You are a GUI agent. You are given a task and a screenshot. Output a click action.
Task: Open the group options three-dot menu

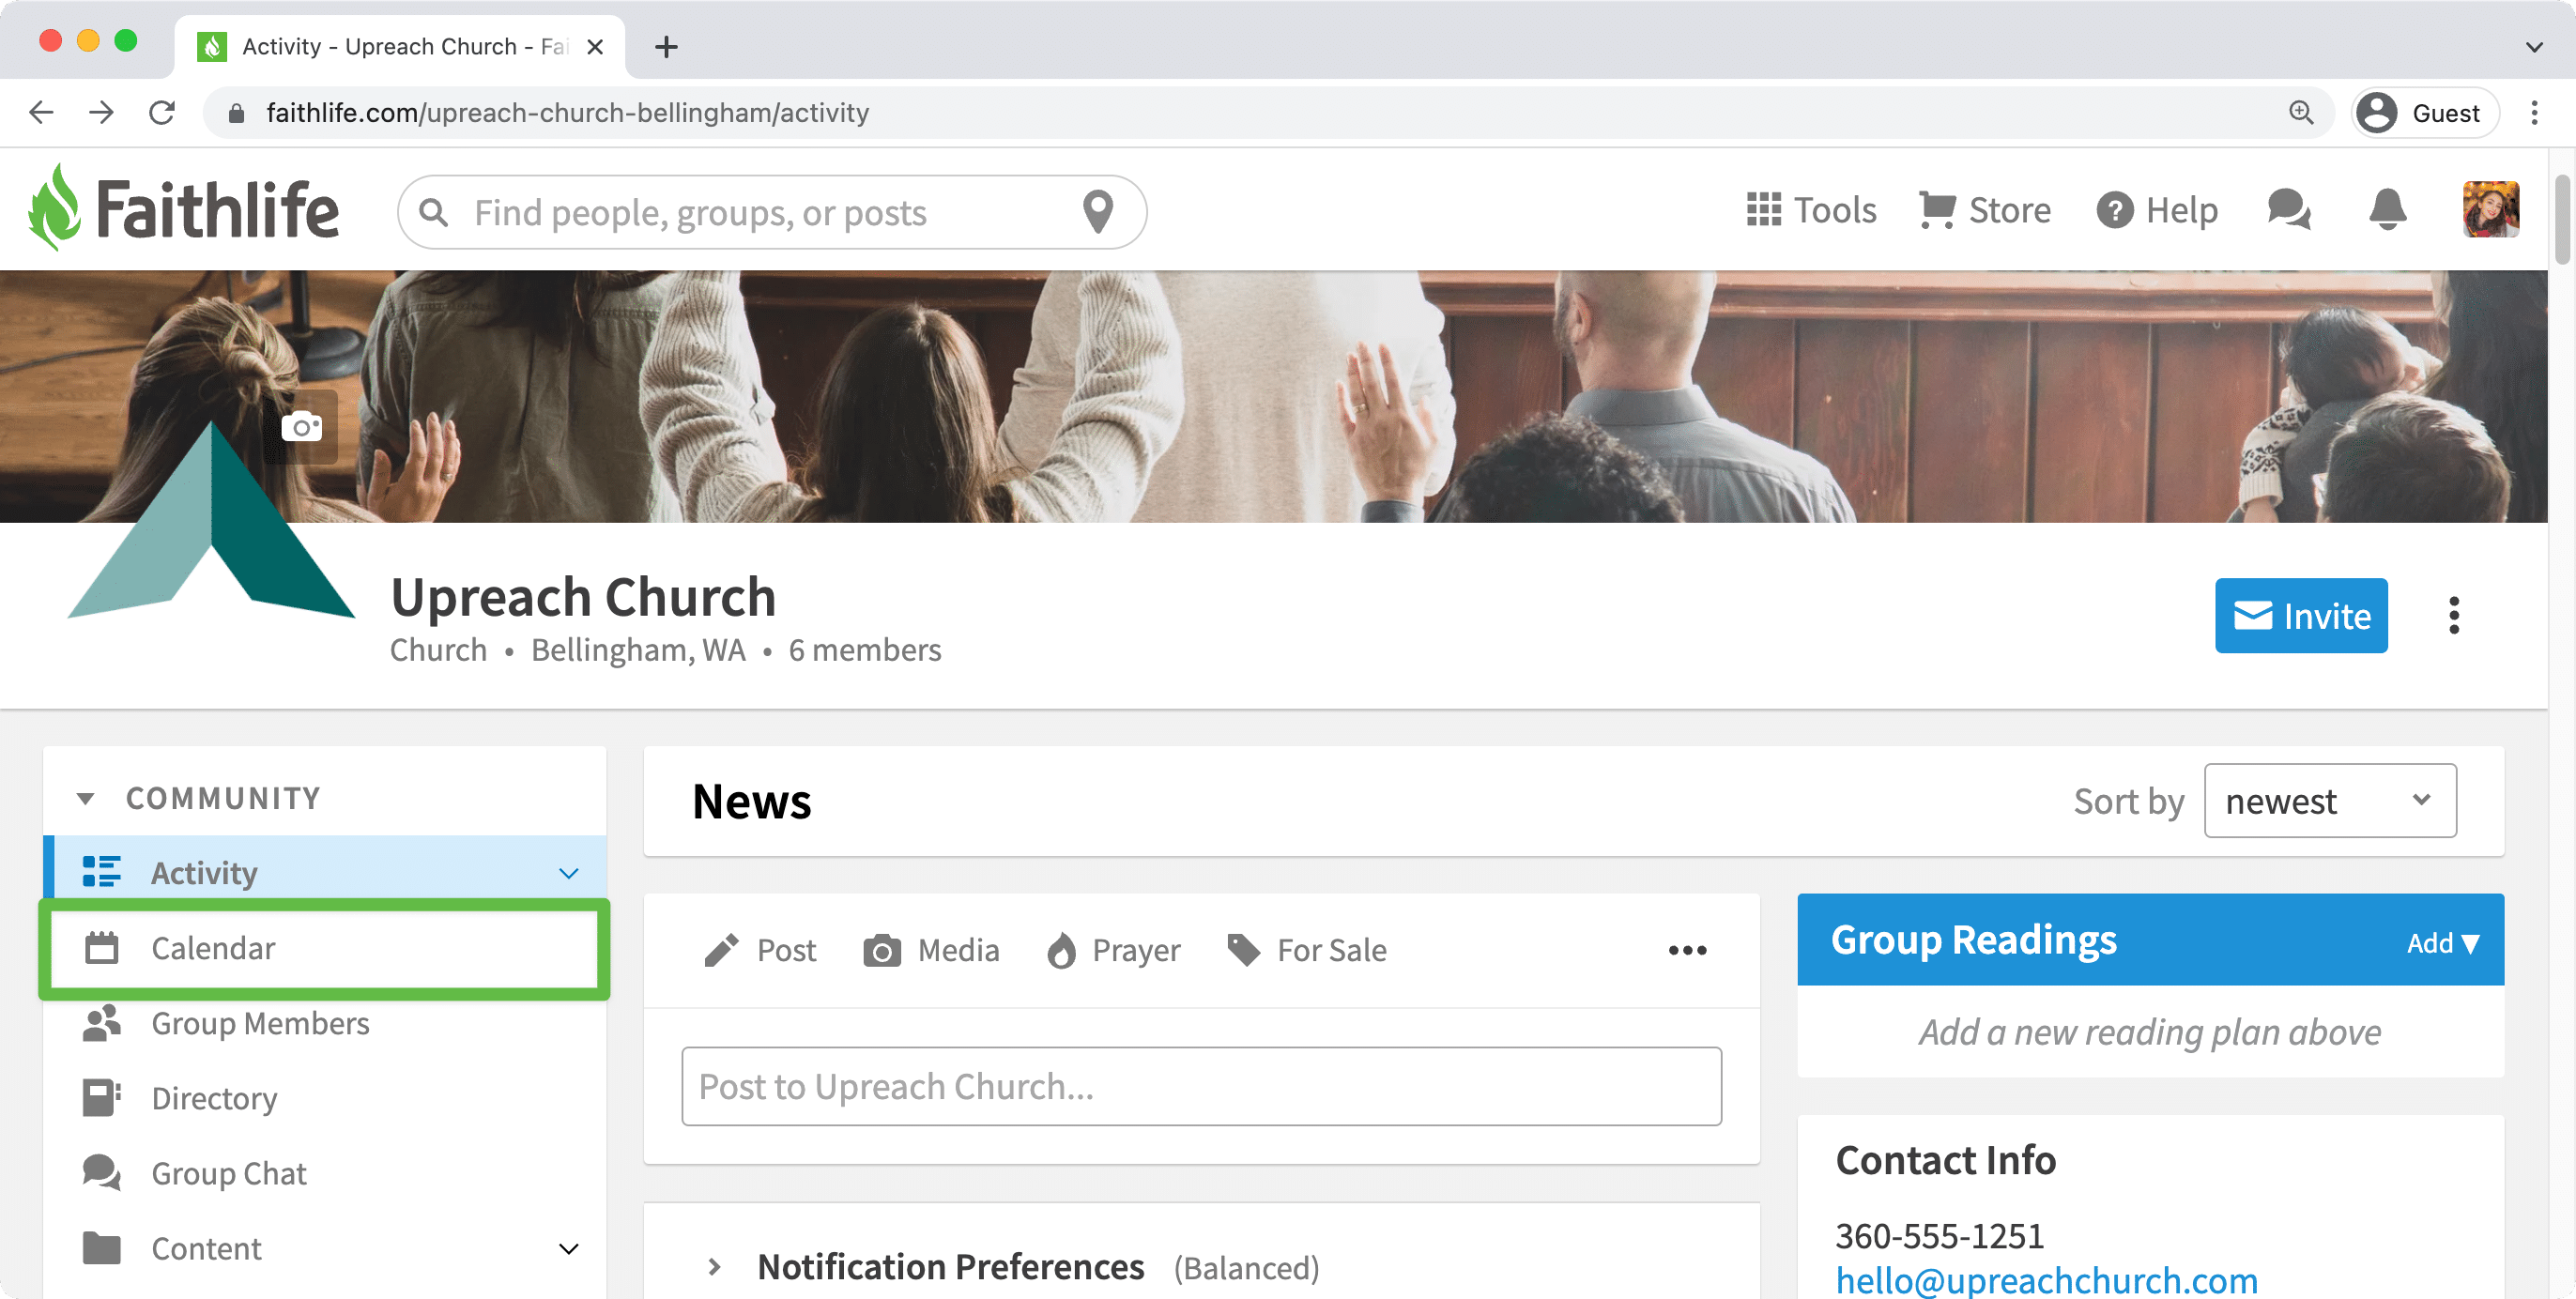coord(2453,615)
